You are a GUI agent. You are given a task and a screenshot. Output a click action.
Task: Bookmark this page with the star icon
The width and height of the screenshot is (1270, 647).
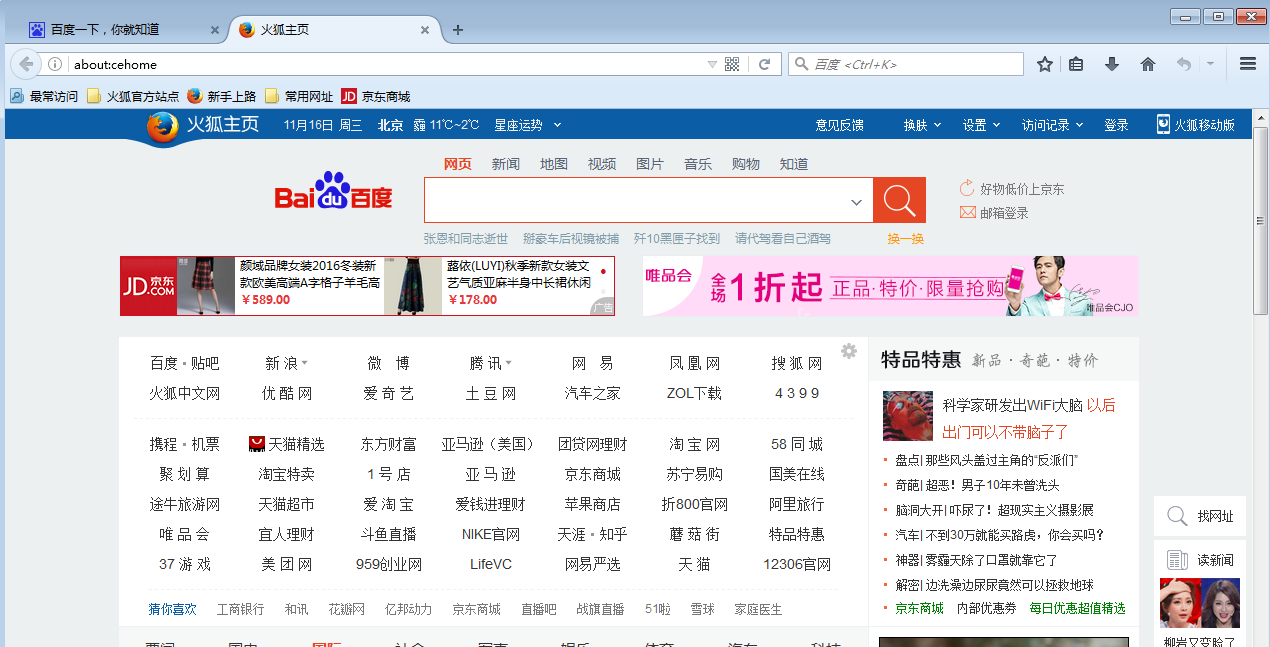coord(1045,64)
